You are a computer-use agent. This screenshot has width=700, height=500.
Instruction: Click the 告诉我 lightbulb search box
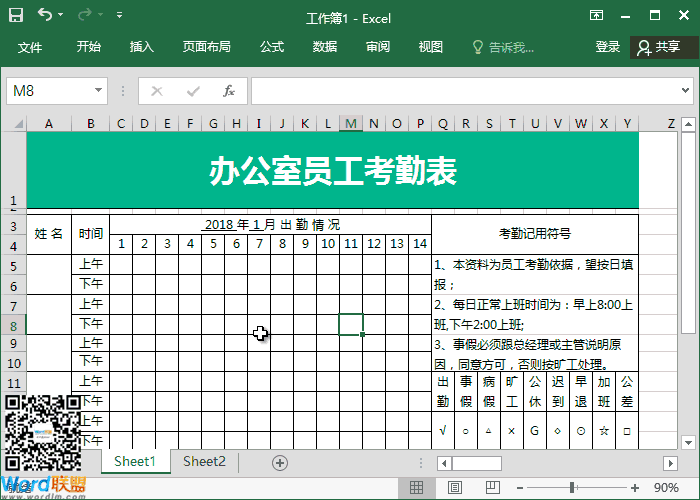(x=503, y=47)
